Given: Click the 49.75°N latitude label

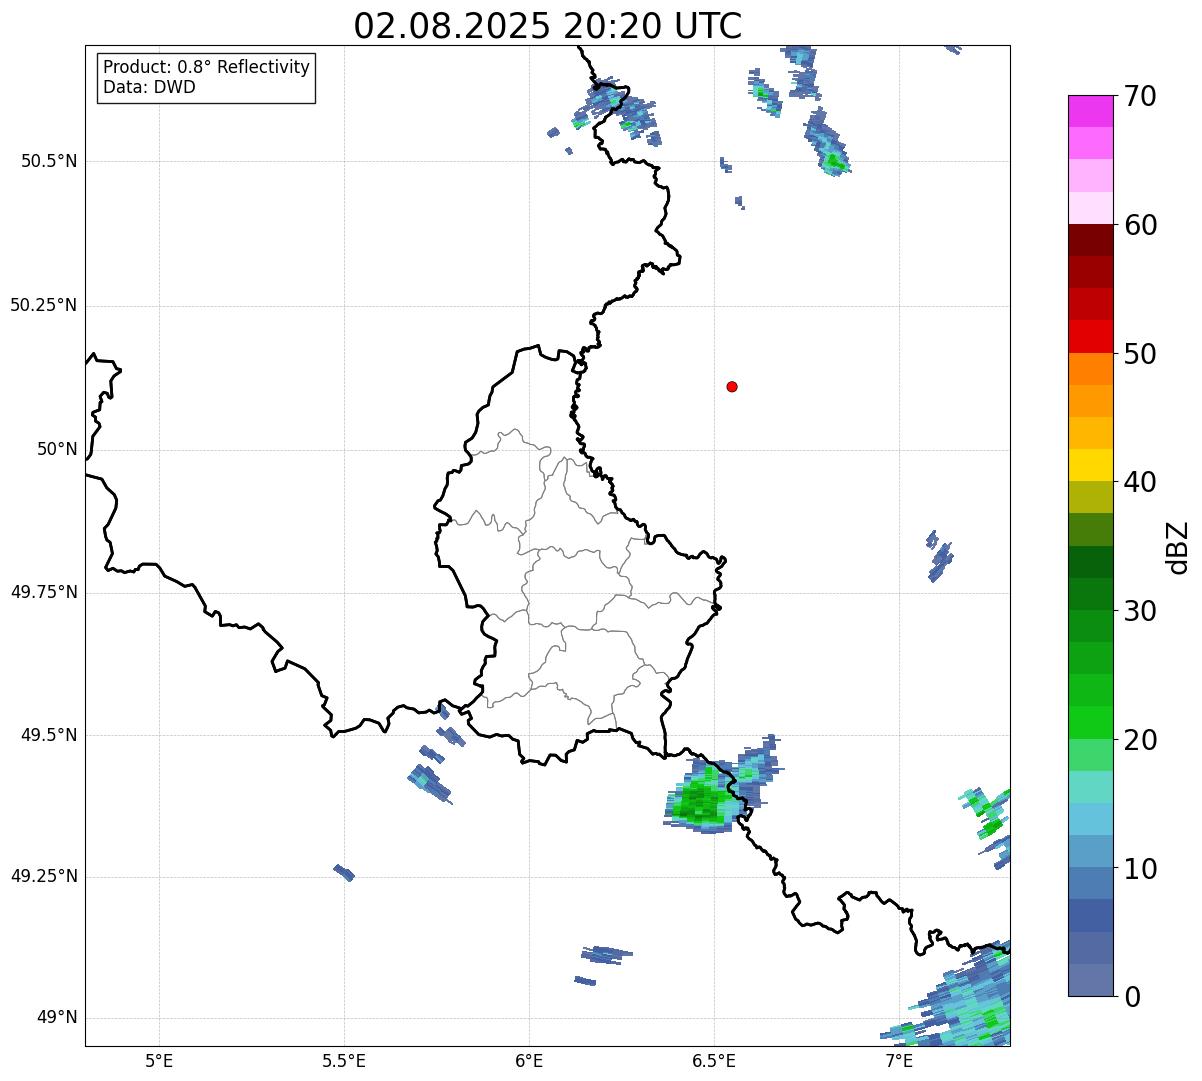Looking at the screenshot, I should pos(44,592).
